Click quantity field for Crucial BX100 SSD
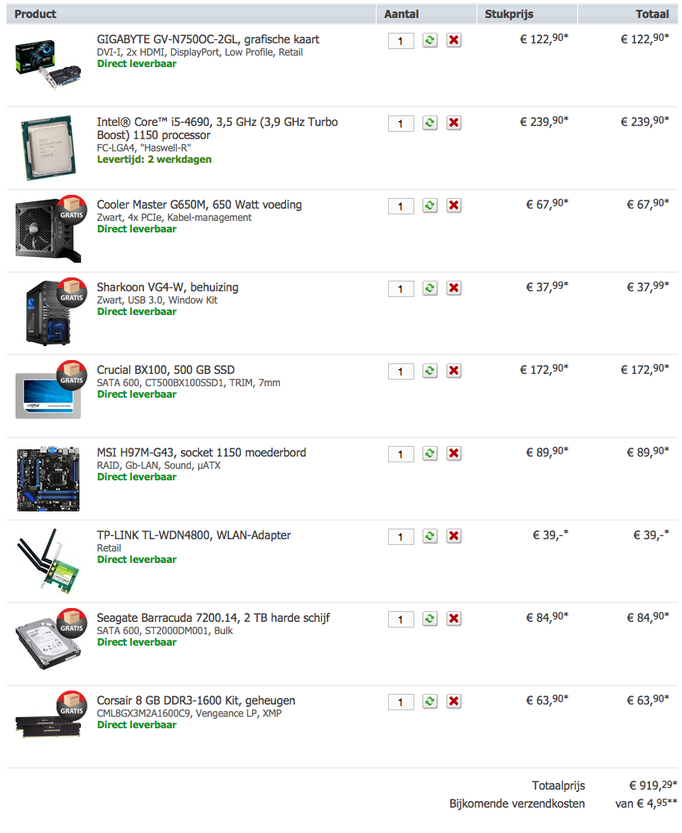This screenshot has height=833, width=682. (x=401, y=371)
